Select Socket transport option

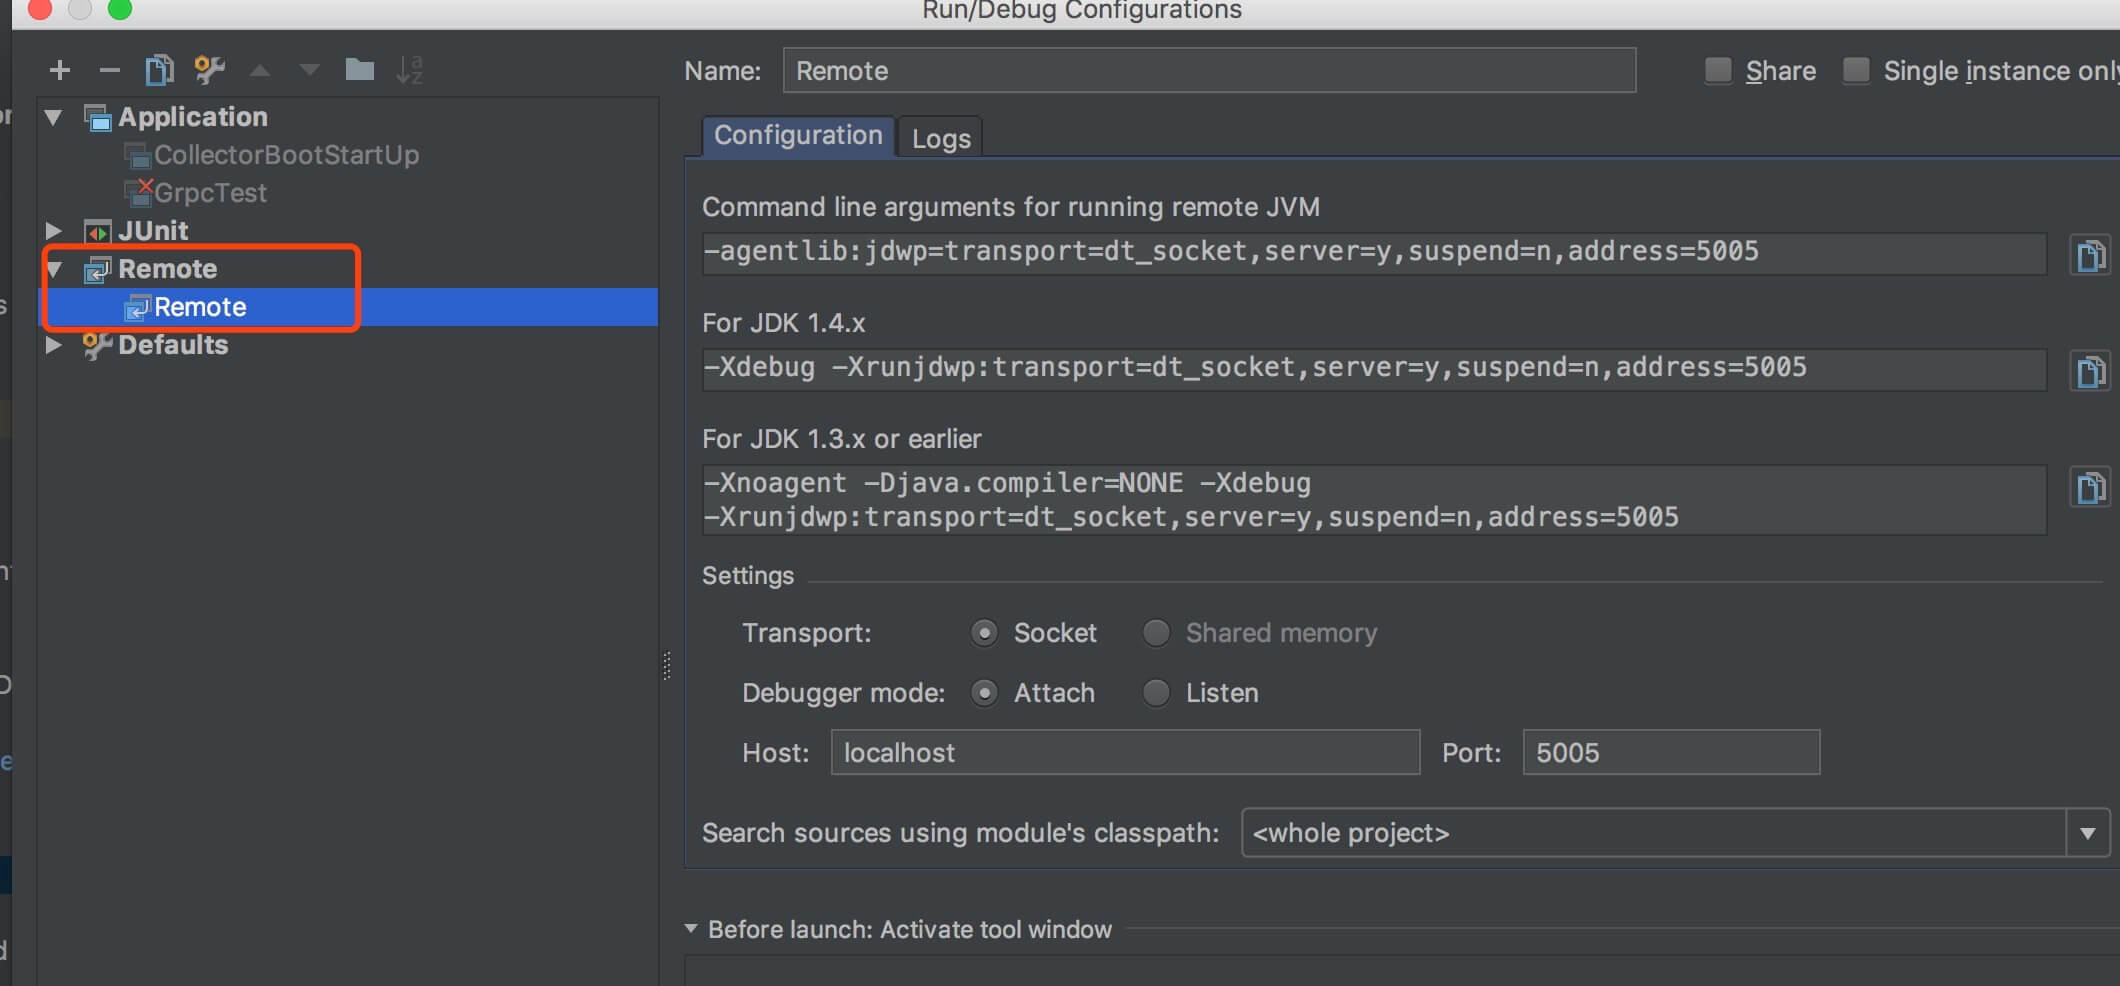click(984, 633)
